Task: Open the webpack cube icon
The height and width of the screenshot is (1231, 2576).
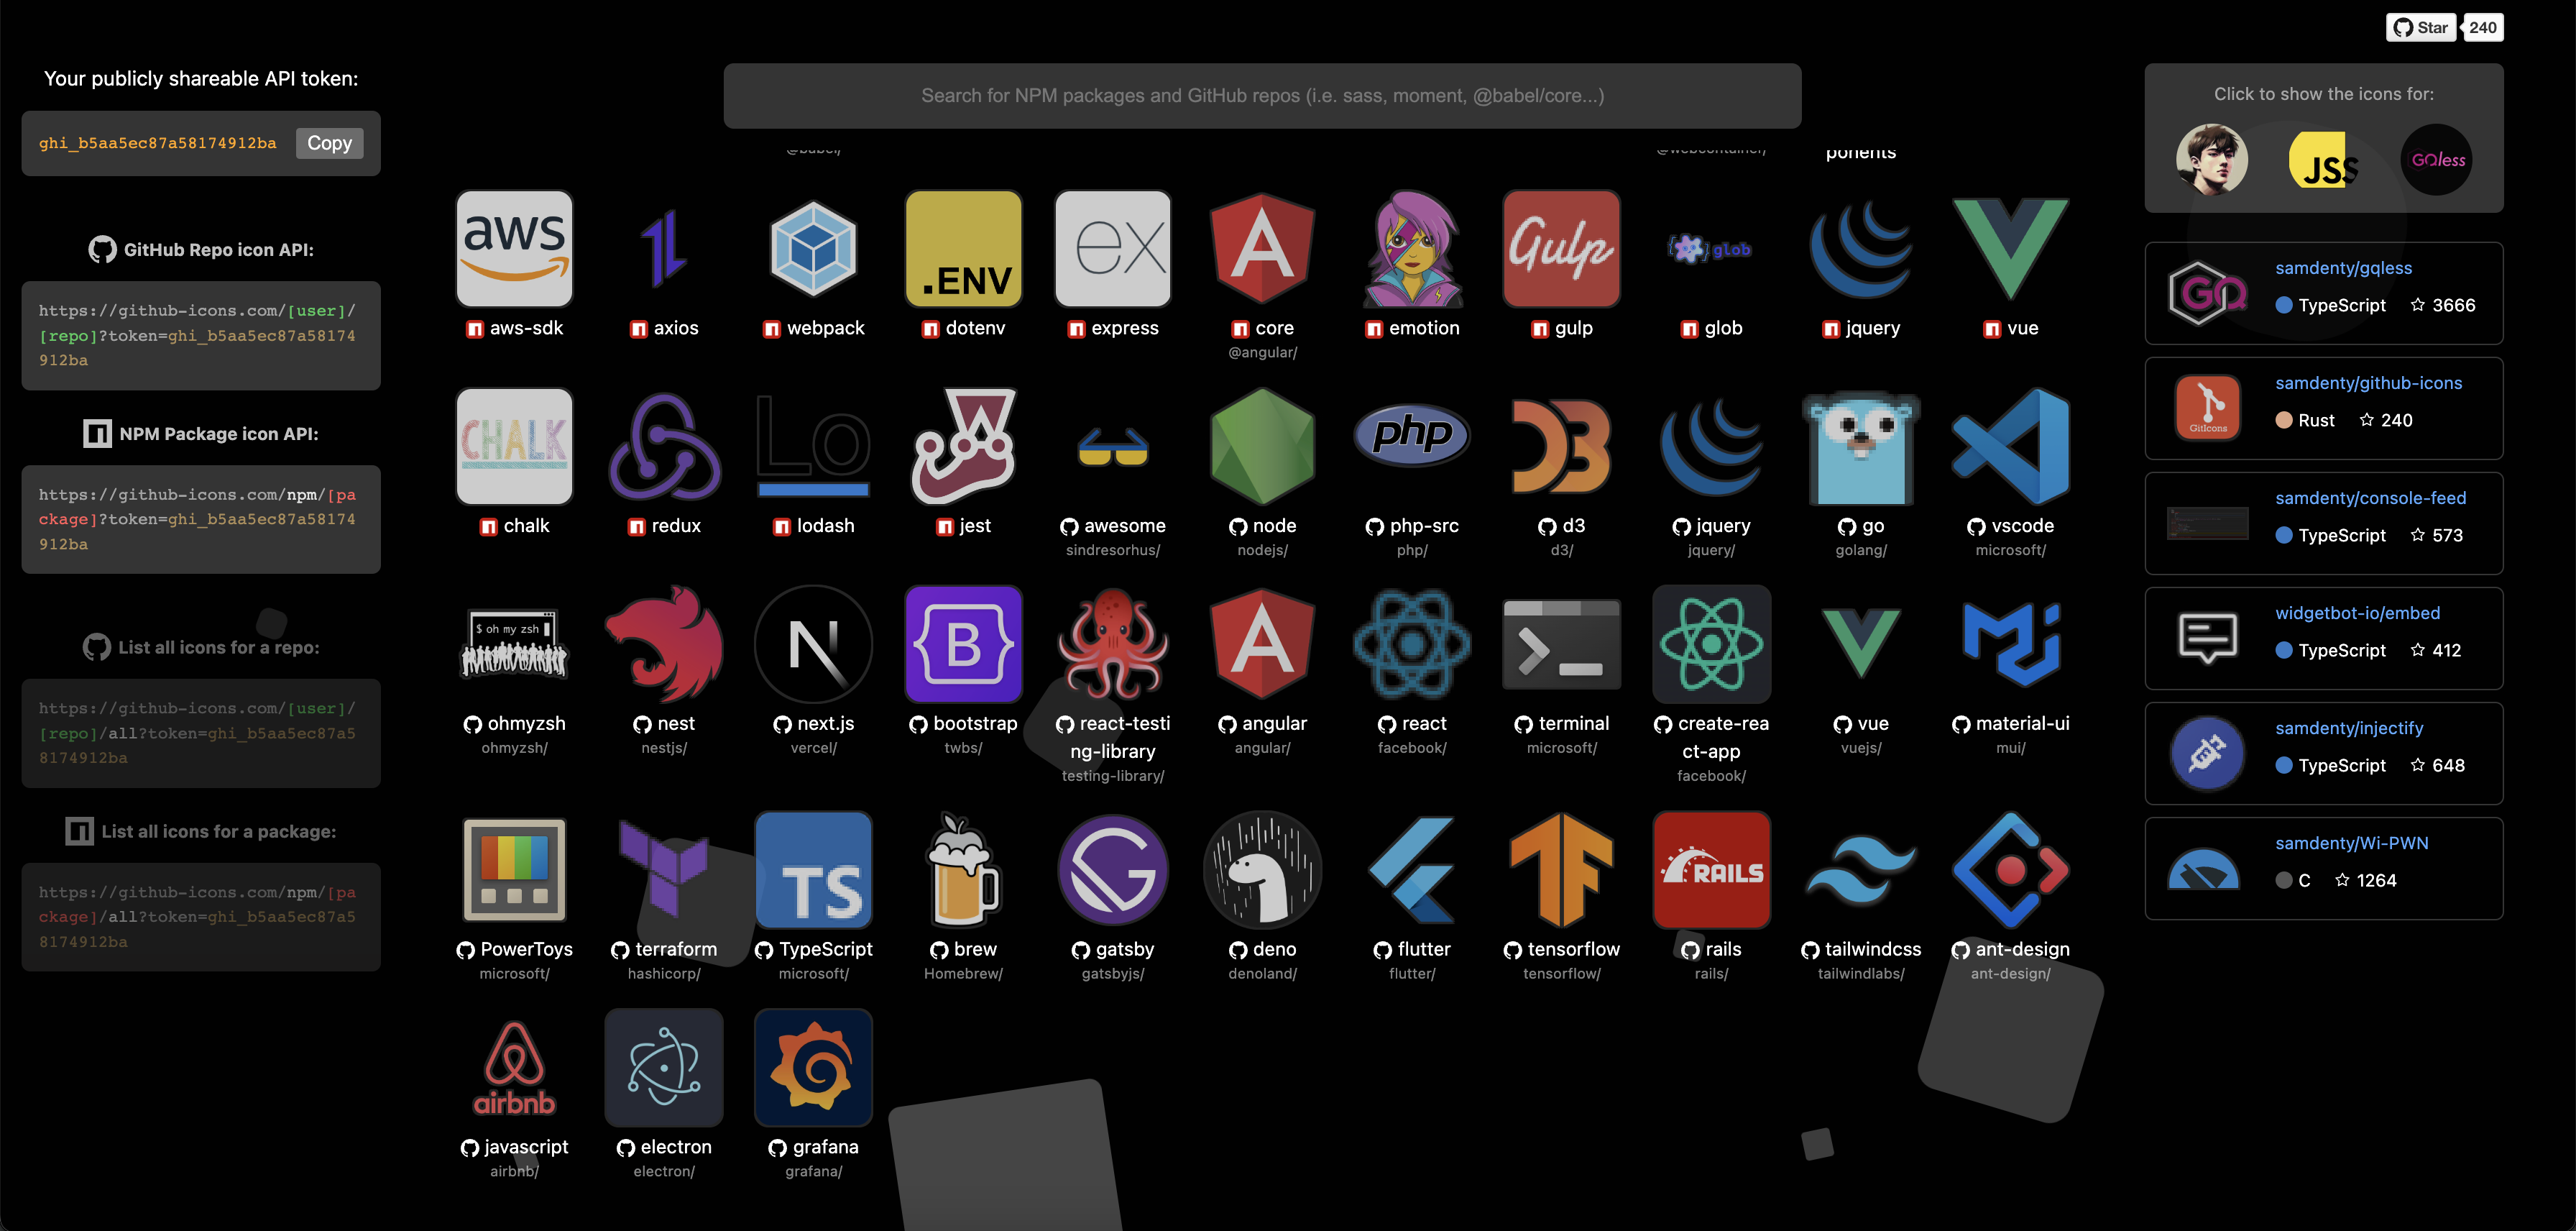Action: 813,248
